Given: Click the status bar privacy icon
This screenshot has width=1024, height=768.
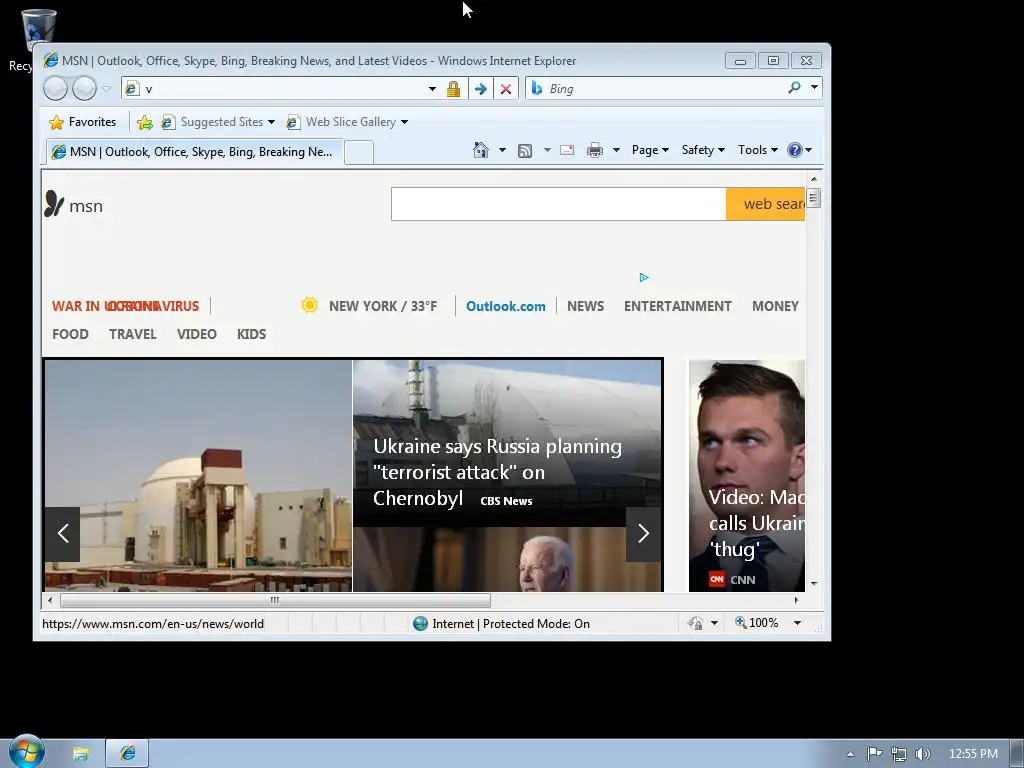Looking at the screenshot, I should click(695, 624).
